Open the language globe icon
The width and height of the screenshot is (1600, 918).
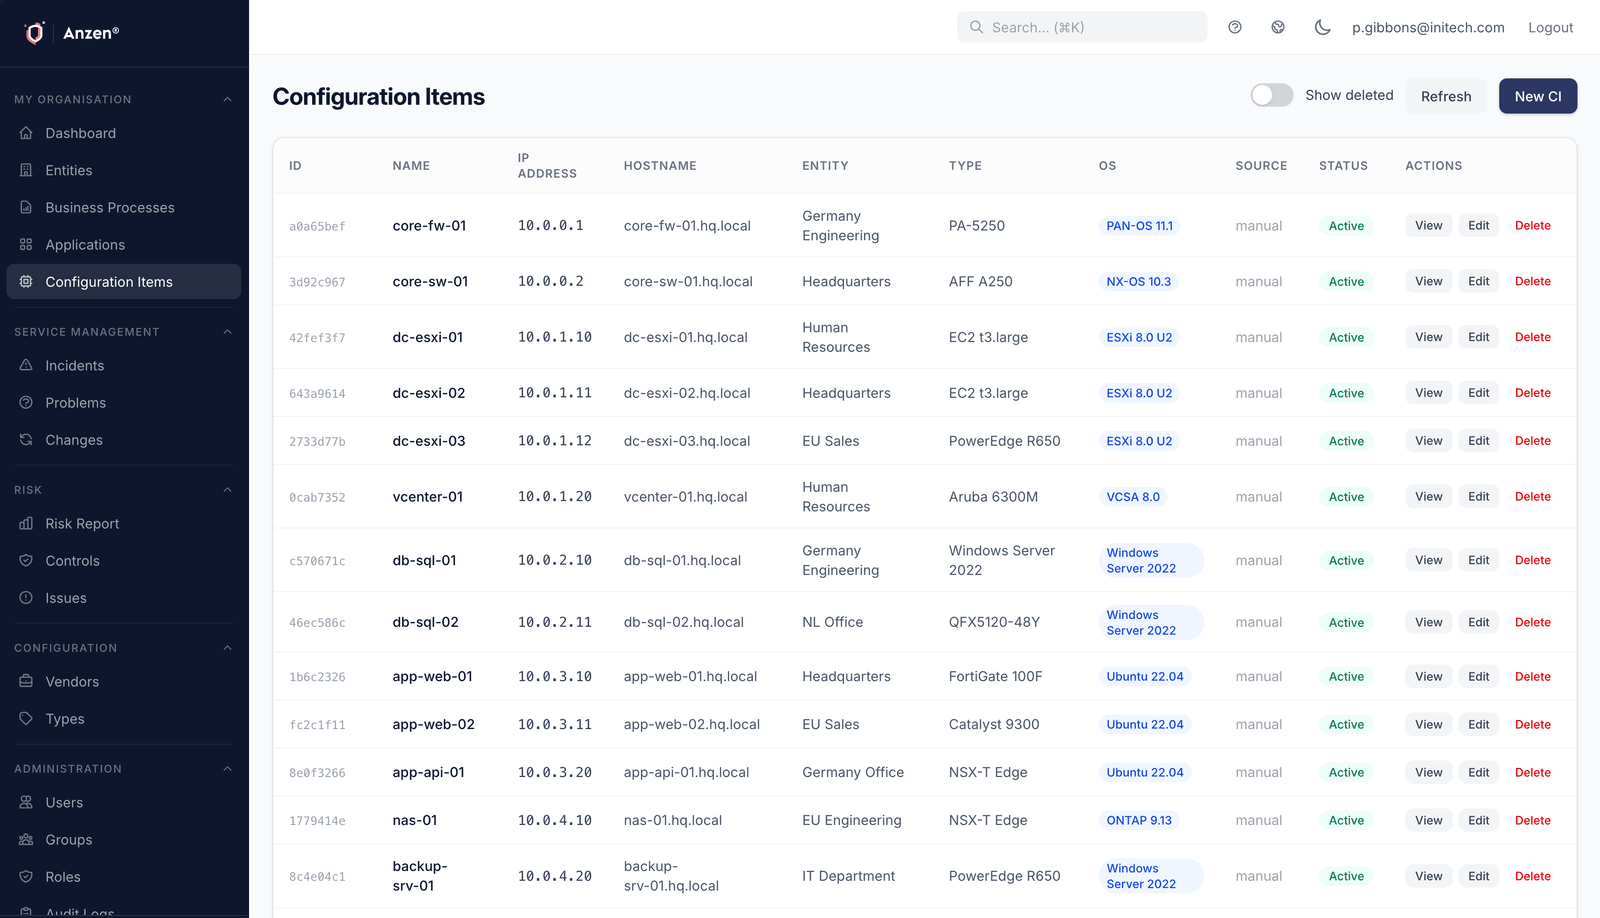(x=1278, y=27)
